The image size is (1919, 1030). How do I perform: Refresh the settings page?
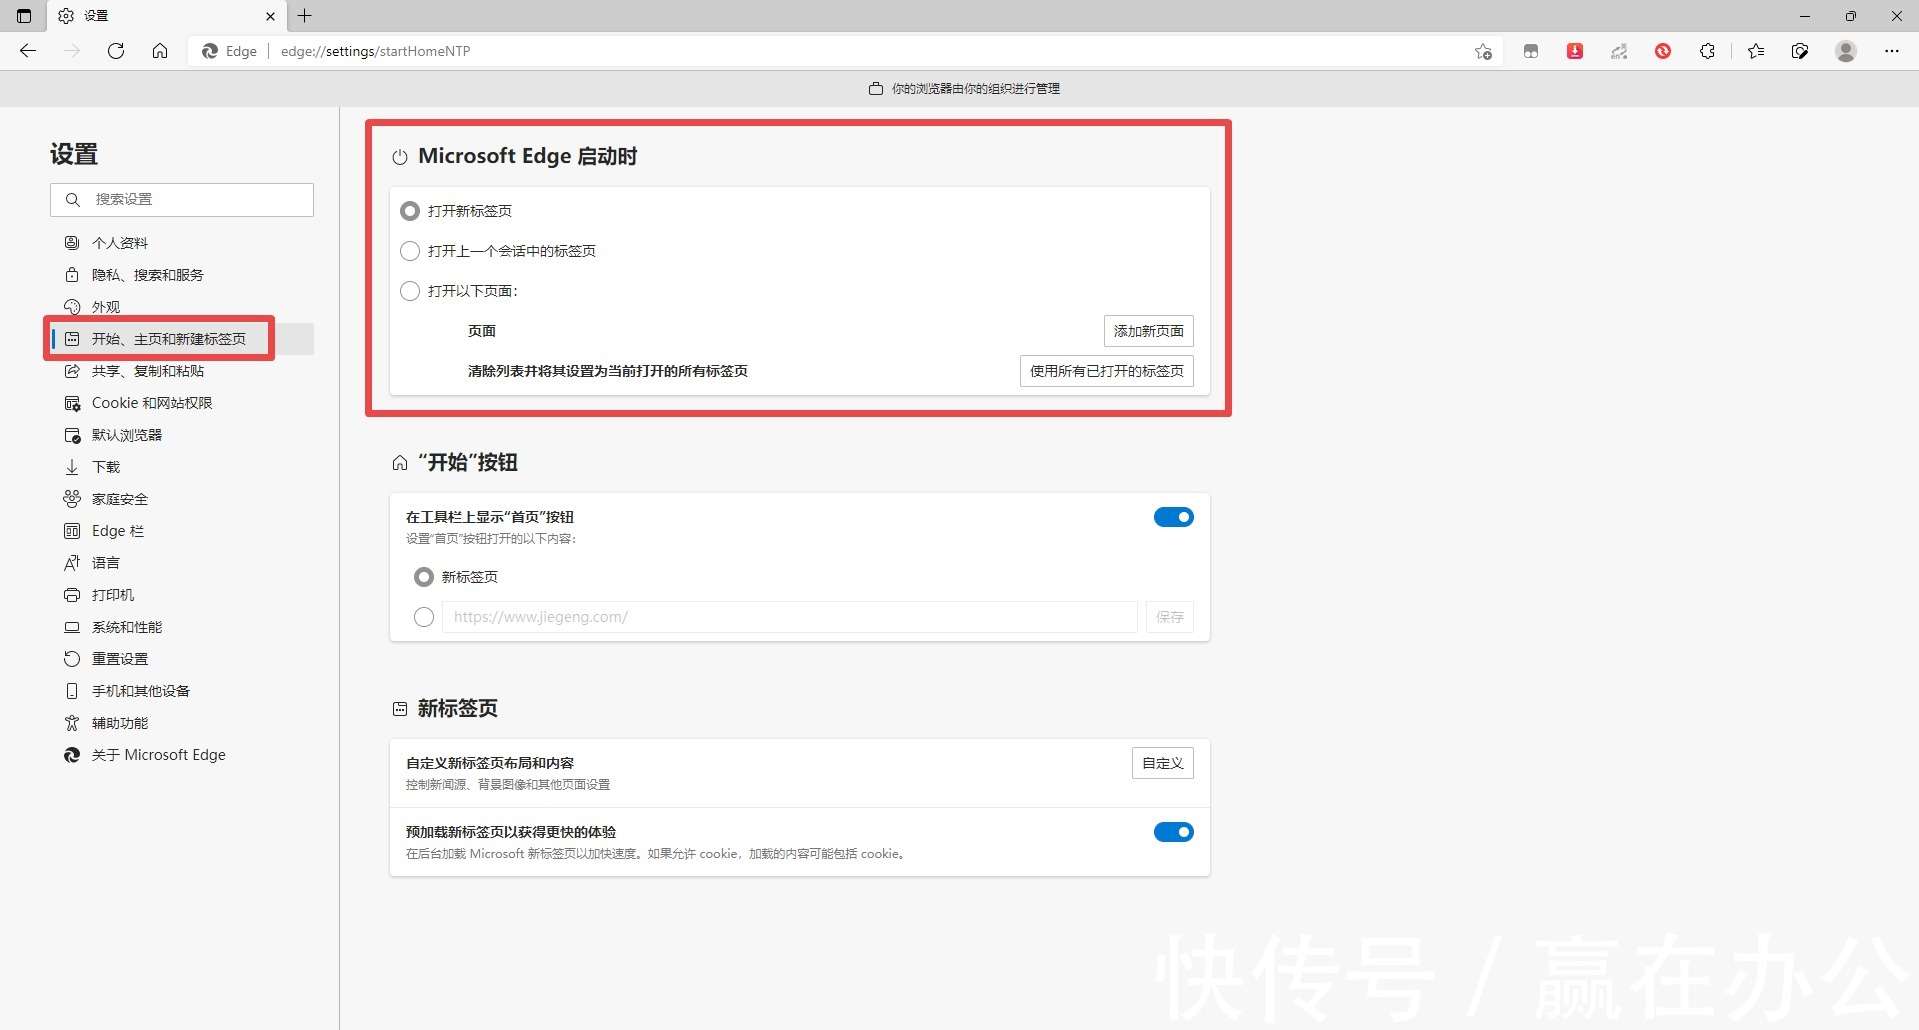pos(116,51)
